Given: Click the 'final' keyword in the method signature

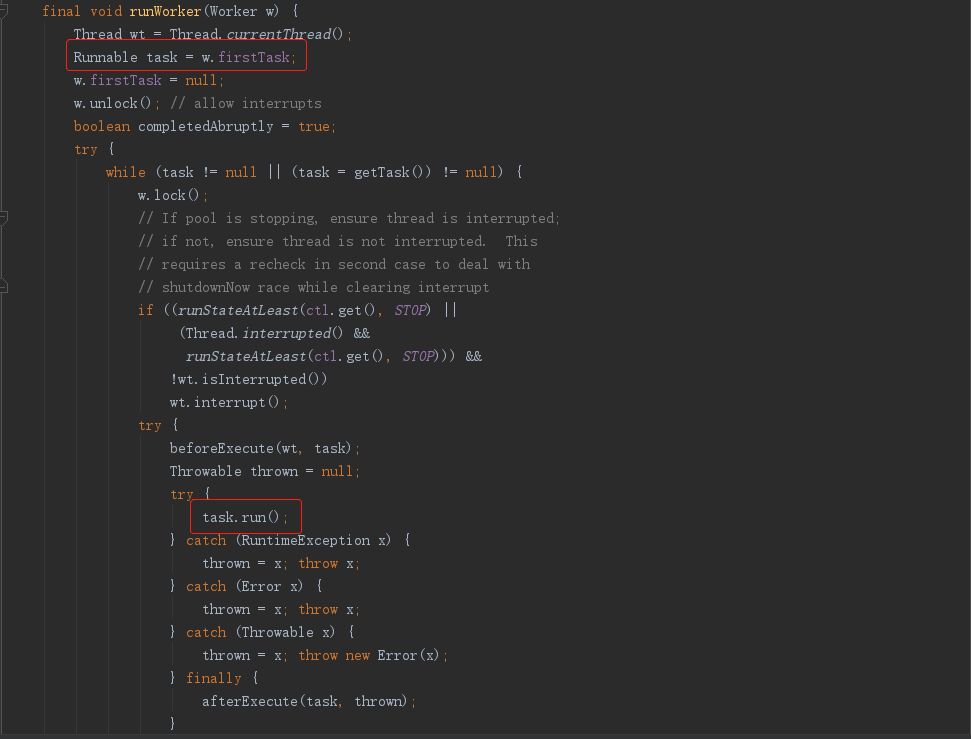Looking at the screenshot, I should point(61,11).
